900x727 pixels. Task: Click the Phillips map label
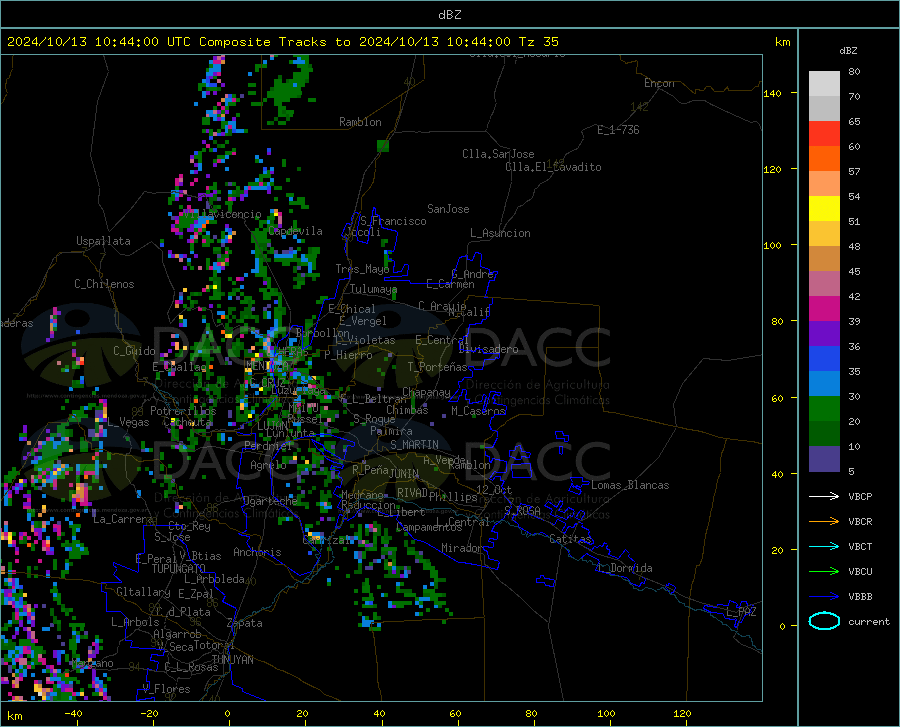pos(453,497)
